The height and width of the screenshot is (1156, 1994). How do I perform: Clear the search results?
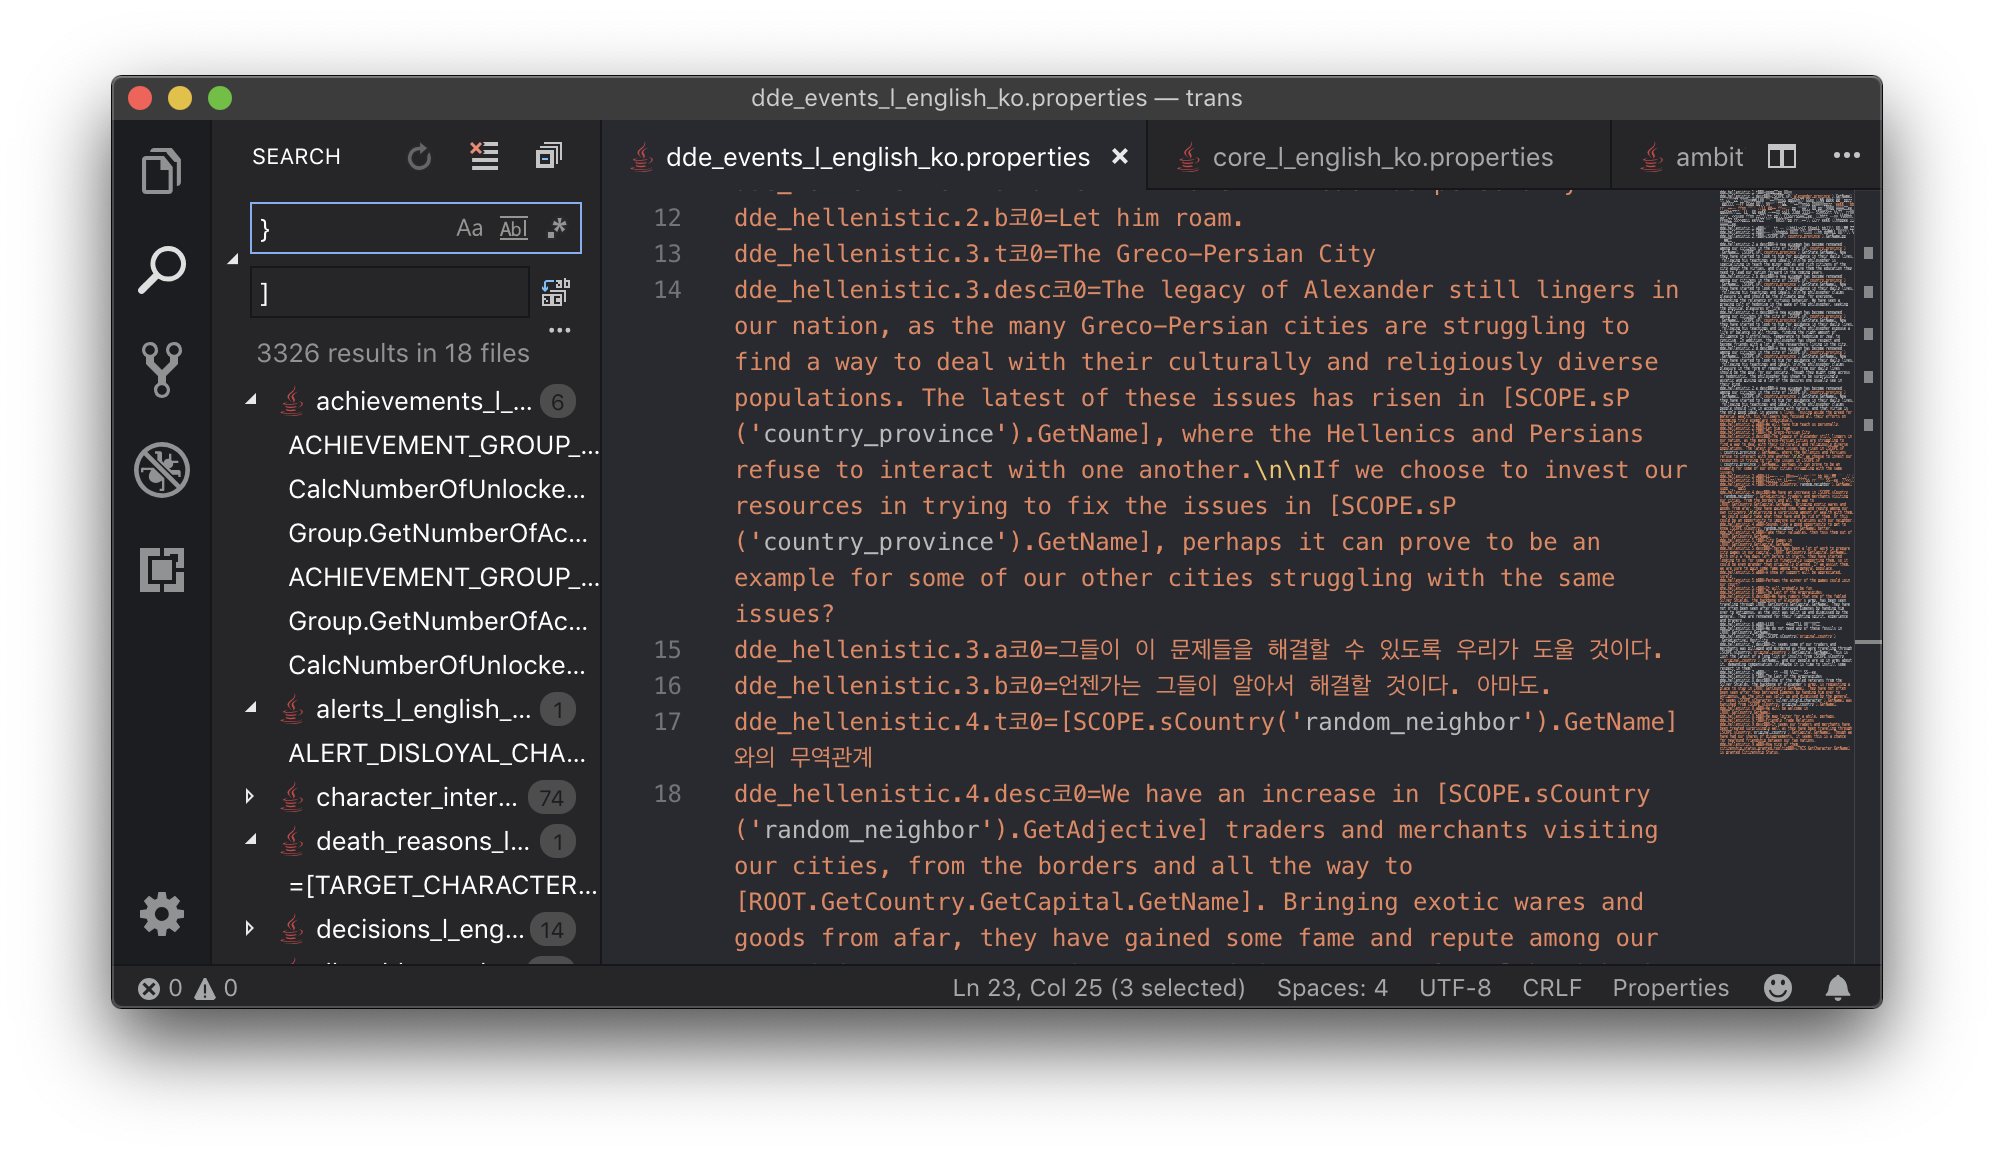[x=484, y=156]
